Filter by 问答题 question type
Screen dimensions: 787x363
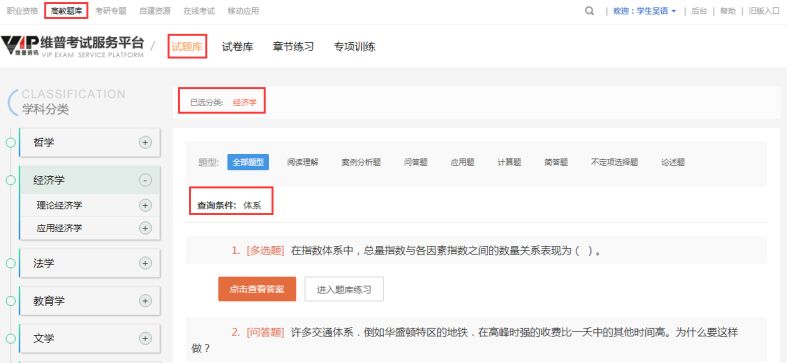point(416,162)
